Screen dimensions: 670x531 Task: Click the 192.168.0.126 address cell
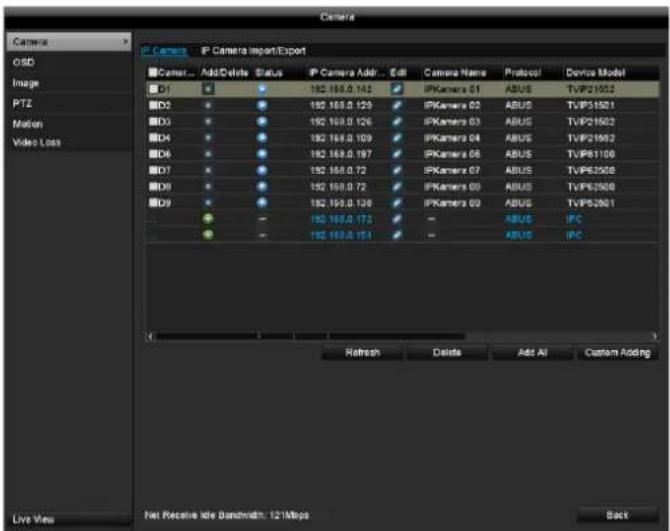[341, 121]
